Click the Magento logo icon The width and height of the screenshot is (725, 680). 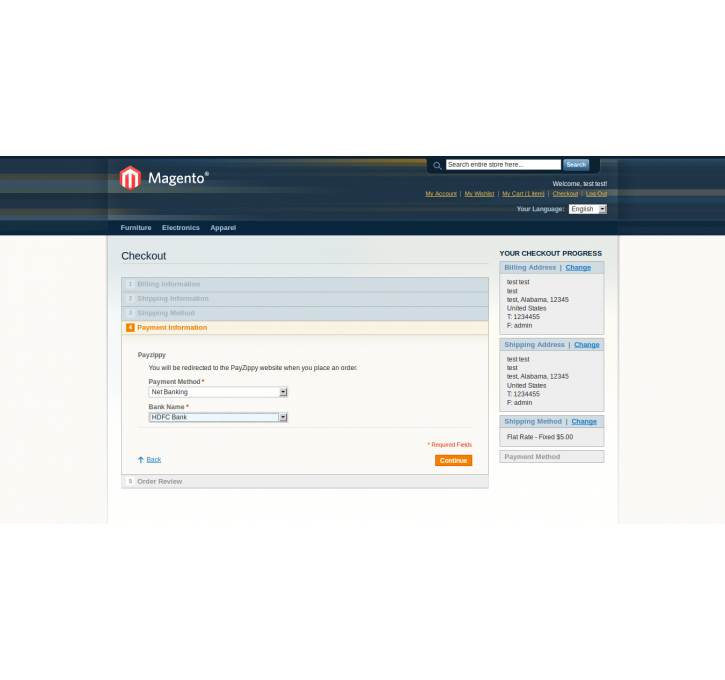(130, 178)
